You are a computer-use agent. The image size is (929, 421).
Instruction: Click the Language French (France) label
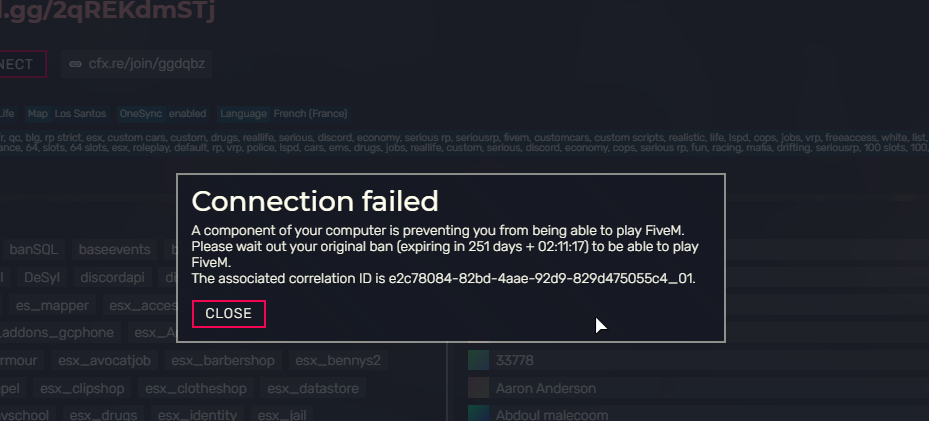coord(283,114)
